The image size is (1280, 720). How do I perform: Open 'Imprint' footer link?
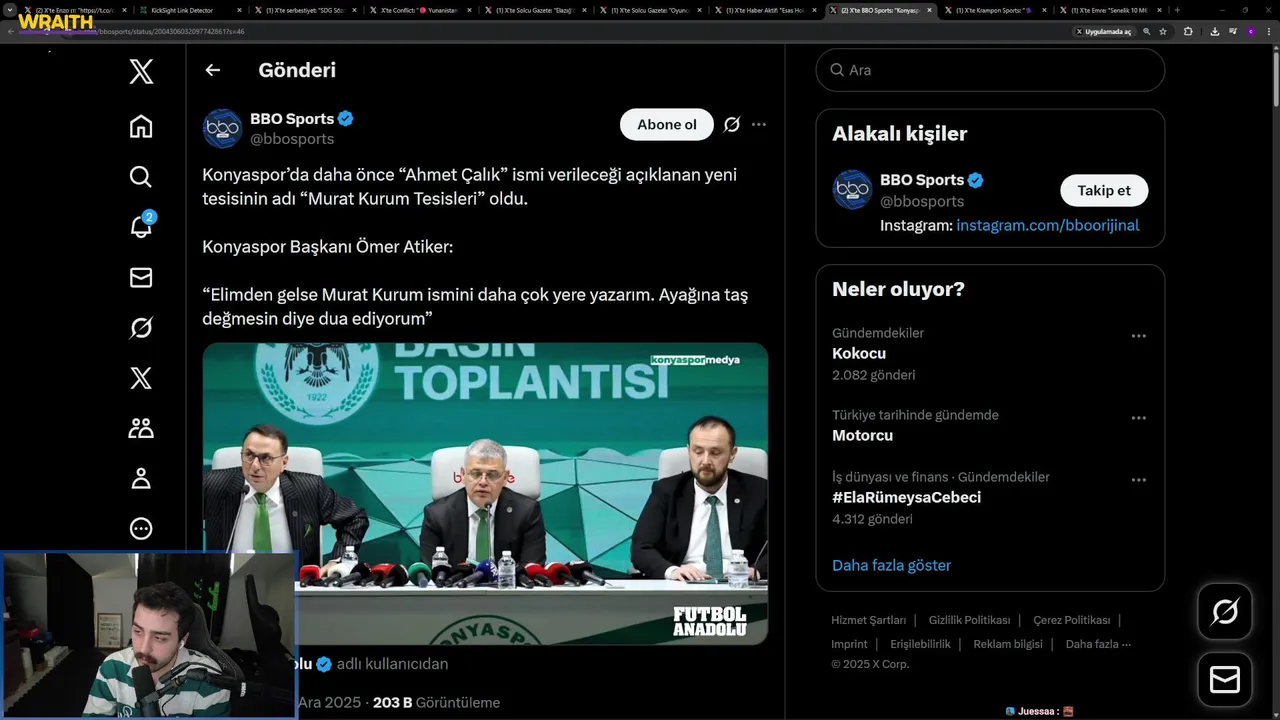(x=849, y=644)
